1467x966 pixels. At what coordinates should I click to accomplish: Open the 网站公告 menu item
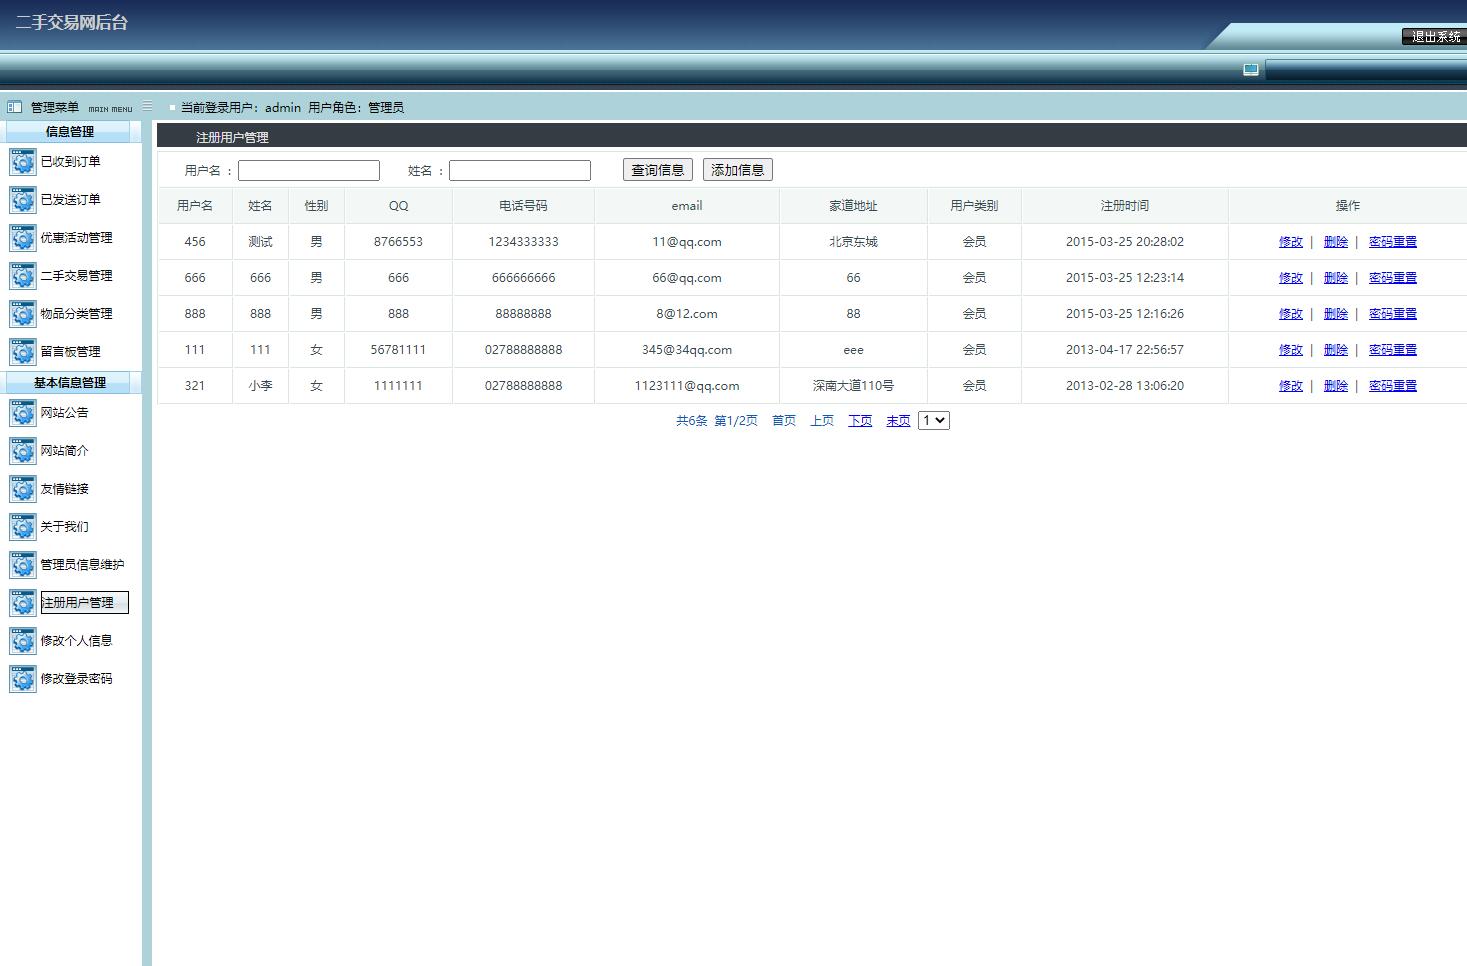coord(64,412)
